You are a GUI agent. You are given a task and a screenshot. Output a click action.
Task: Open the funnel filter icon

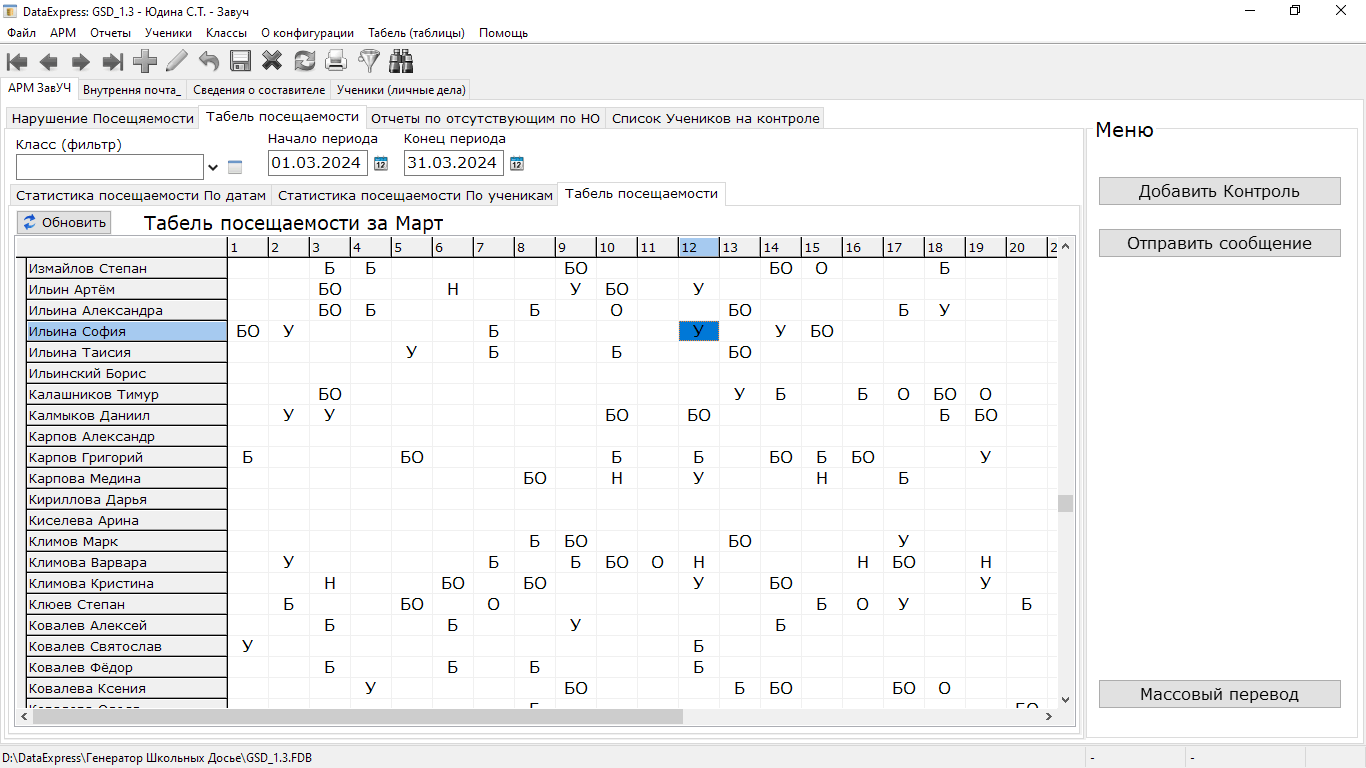369,62
